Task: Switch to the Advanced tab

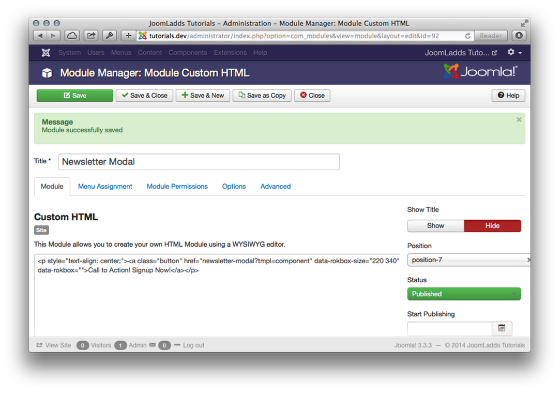Action: point(275,186)
